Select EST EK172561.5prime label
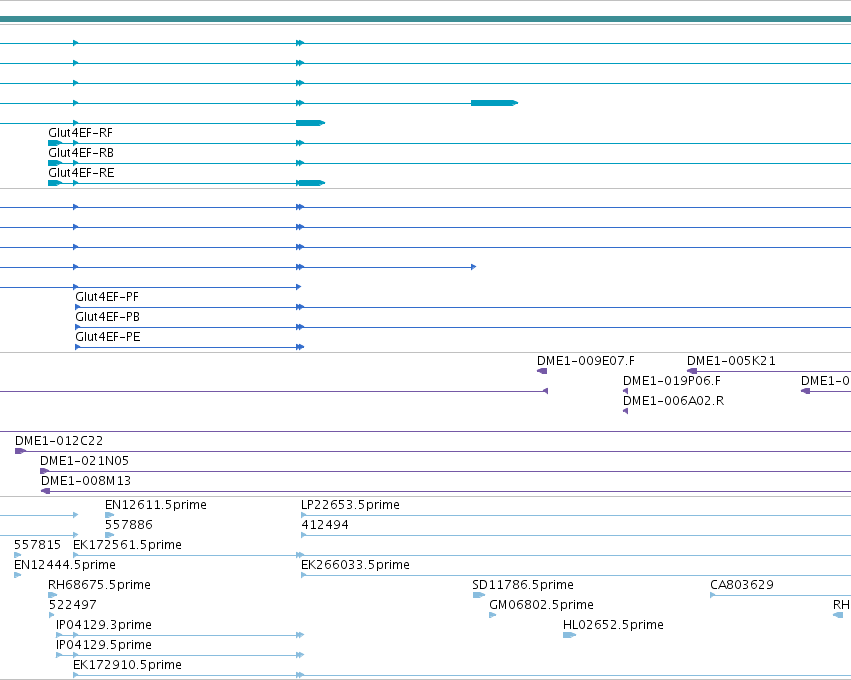Screen dimensions: 851x680 click(127, 545)
